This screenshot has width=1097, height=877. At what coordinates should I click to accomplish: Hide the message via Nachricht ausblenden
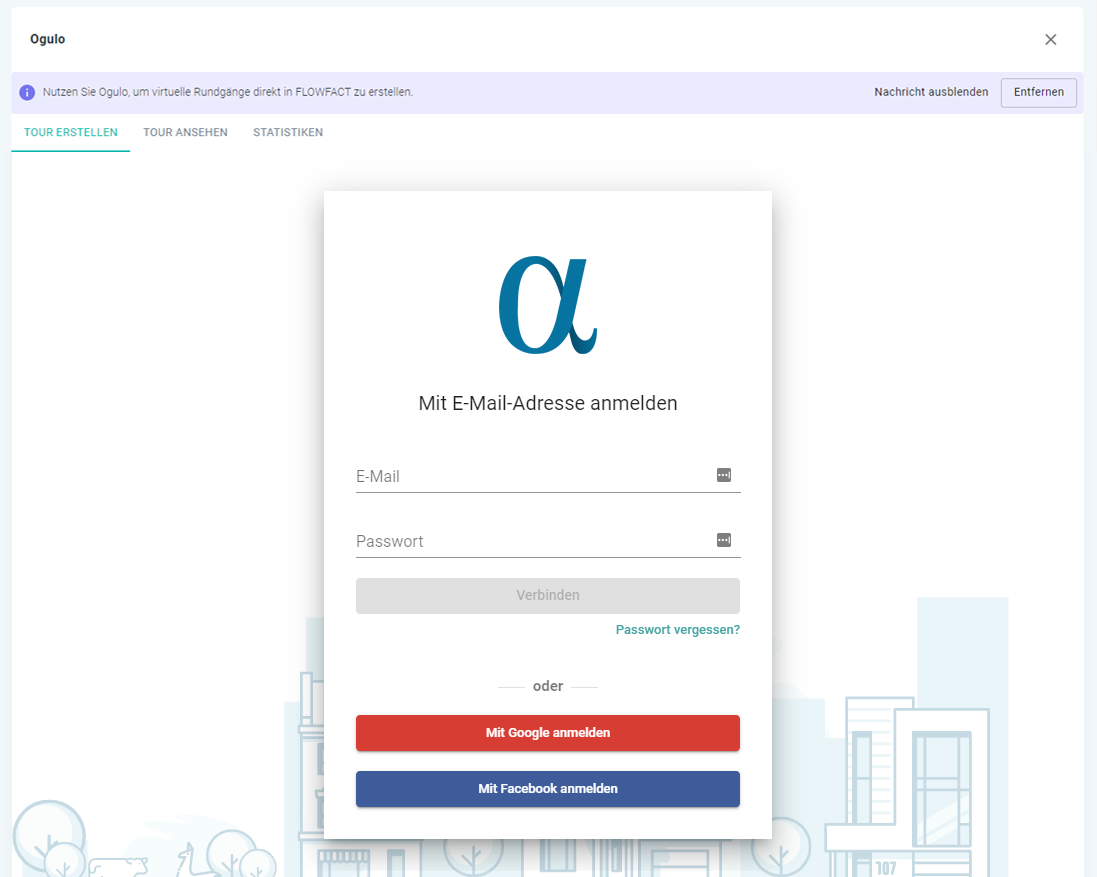coord(931,92)
